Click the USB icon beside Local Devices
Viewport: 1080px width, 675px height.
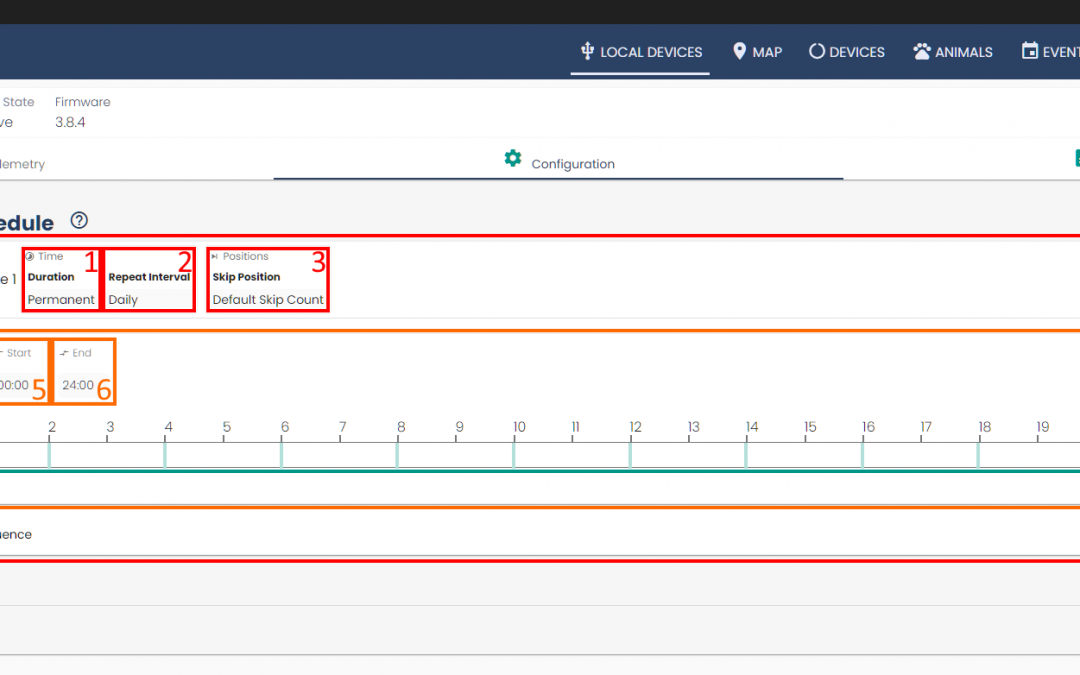click(587, 51)
